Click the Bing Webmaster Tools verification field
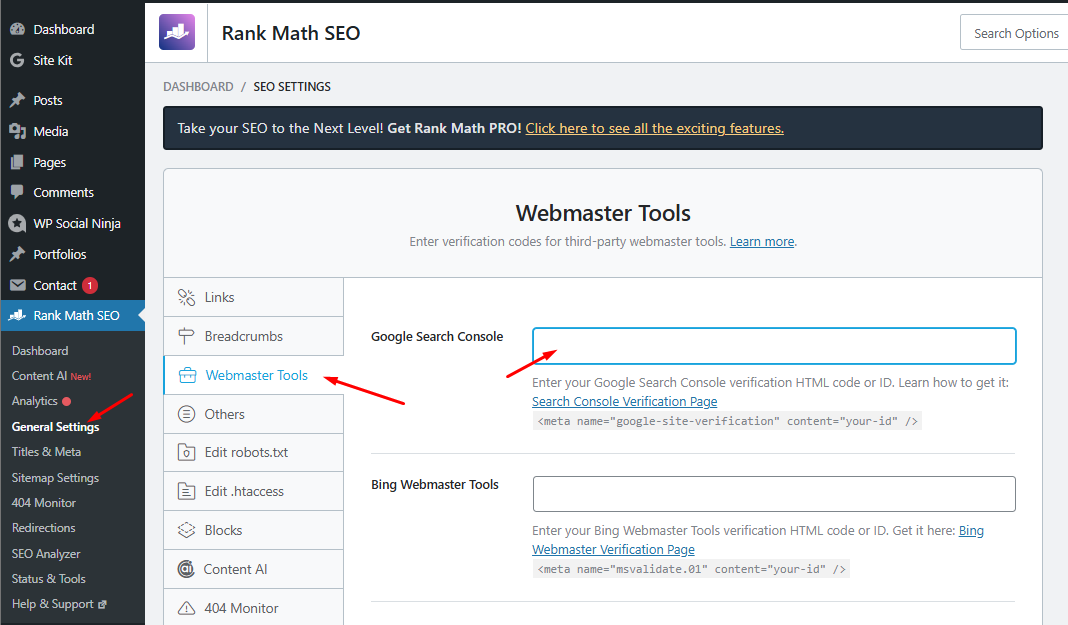 [774, 494]
